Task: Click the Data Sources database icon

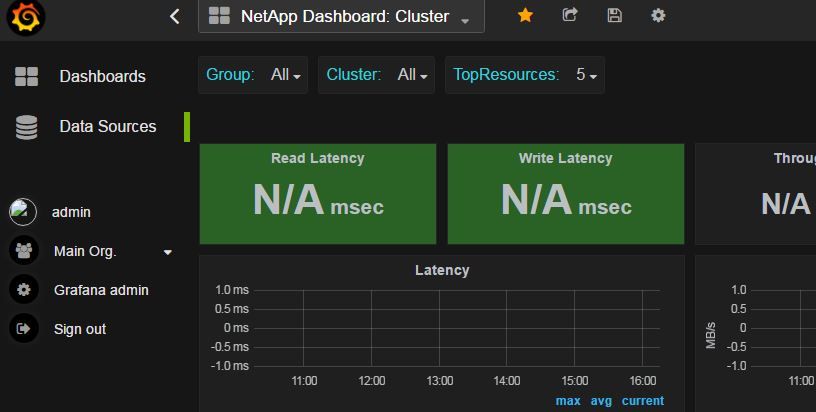Action: pos(26,127)
